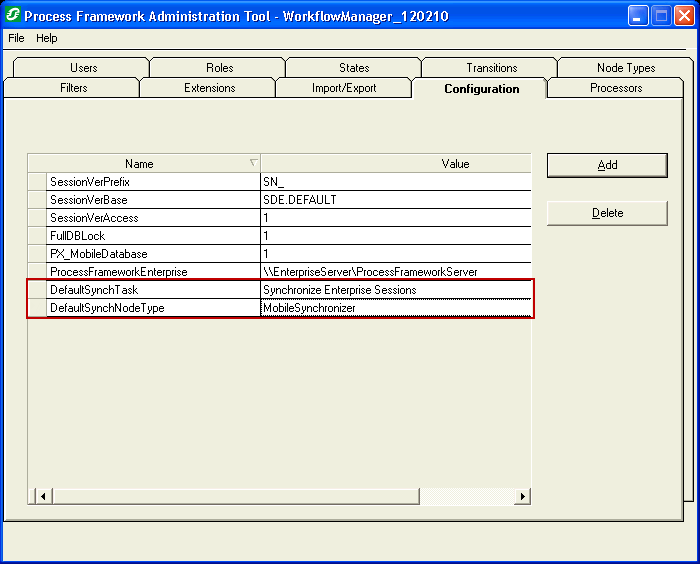Open the Filters tab
Screen dimensions: 700x564
73,88
